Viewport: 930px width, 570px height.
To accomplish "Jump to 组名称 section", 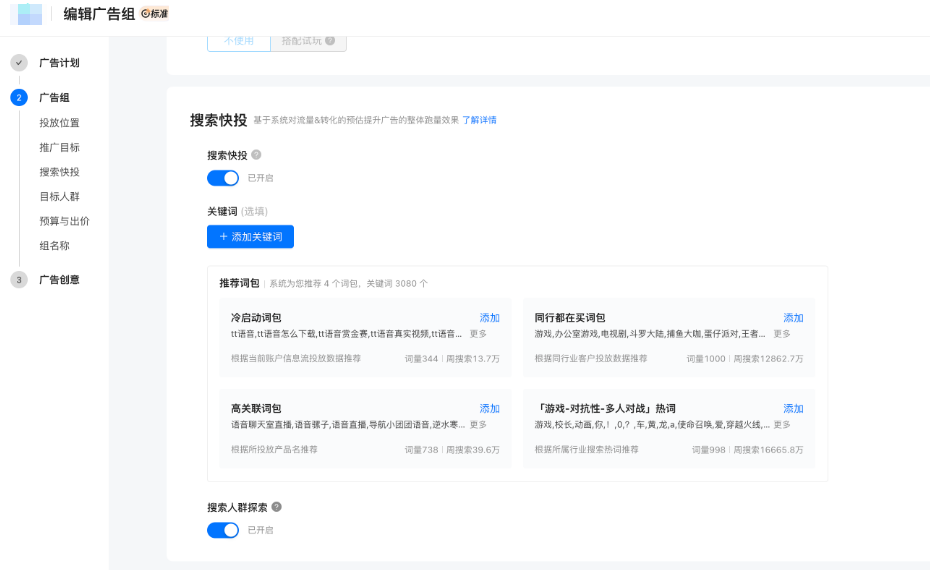I will coord(55,246).
